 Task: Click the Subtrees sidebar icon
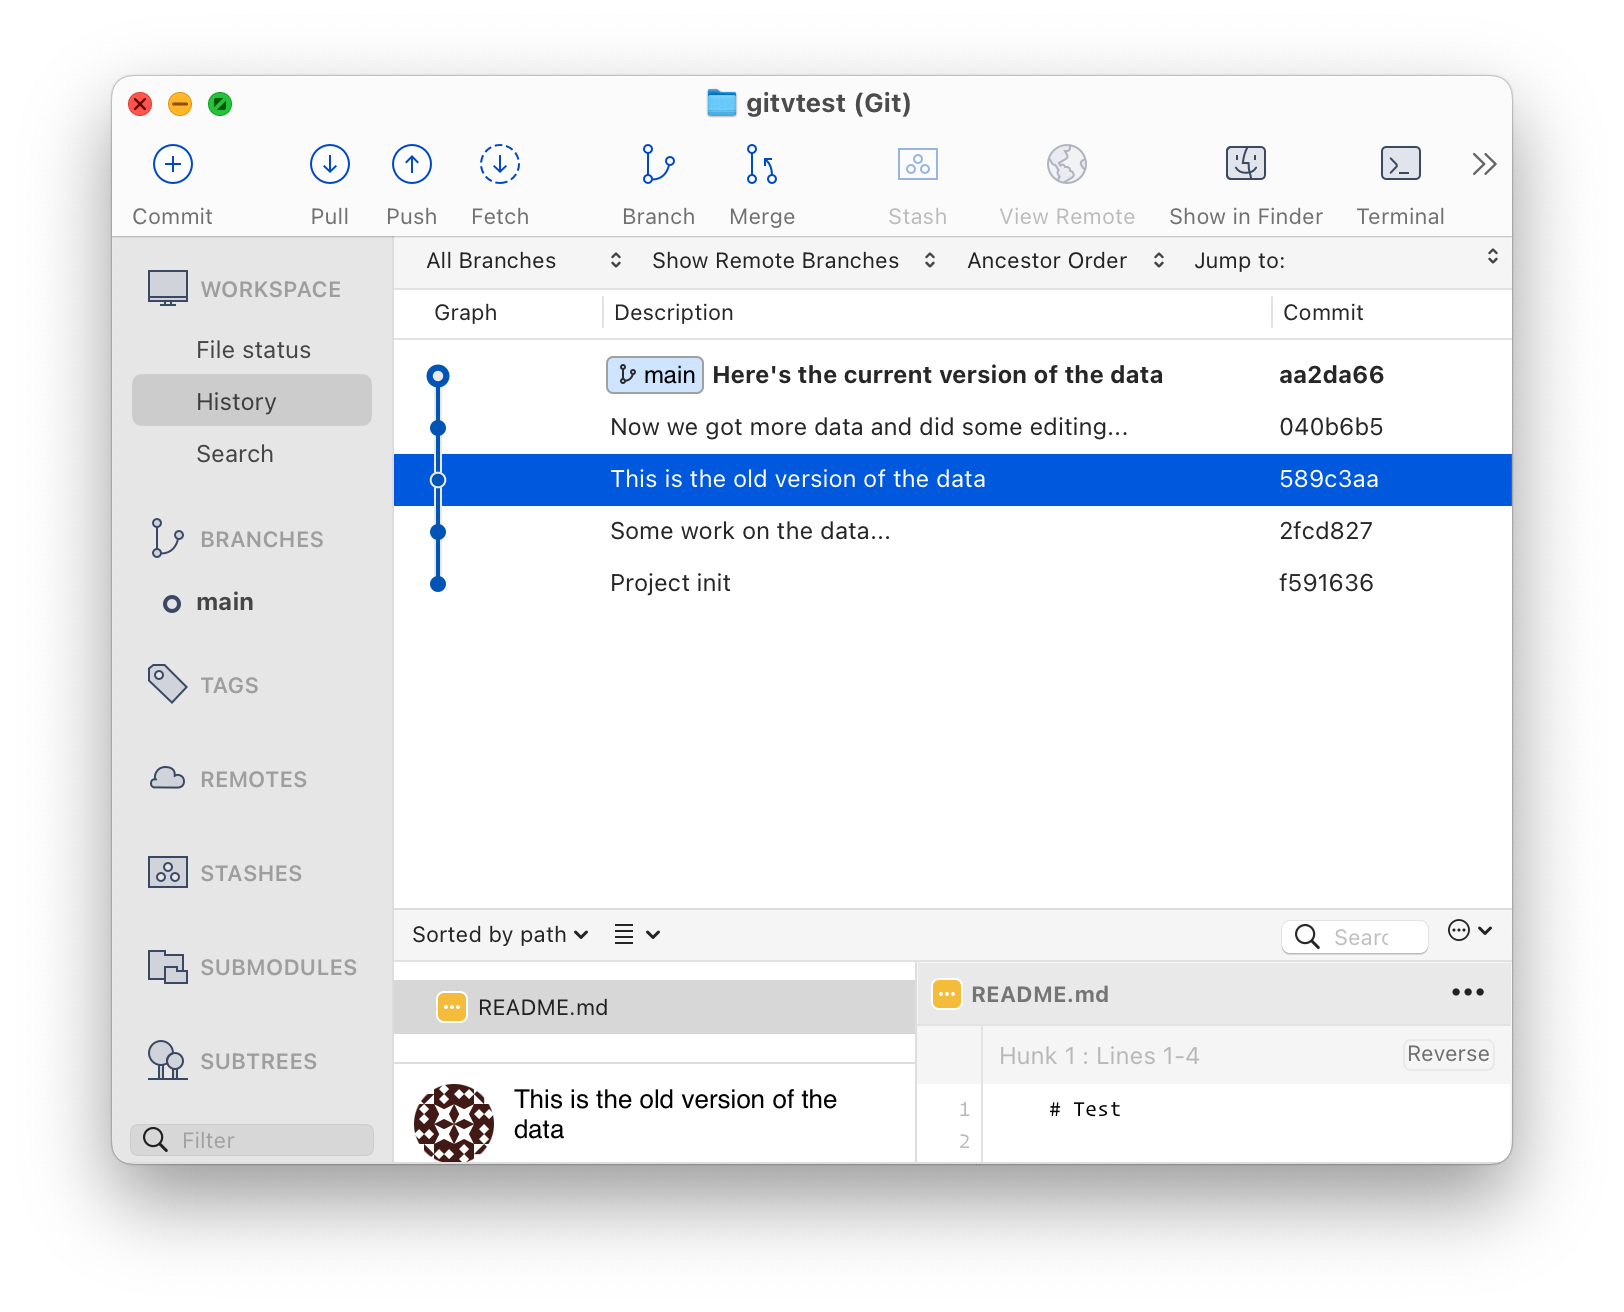(x=167, y=1060)
